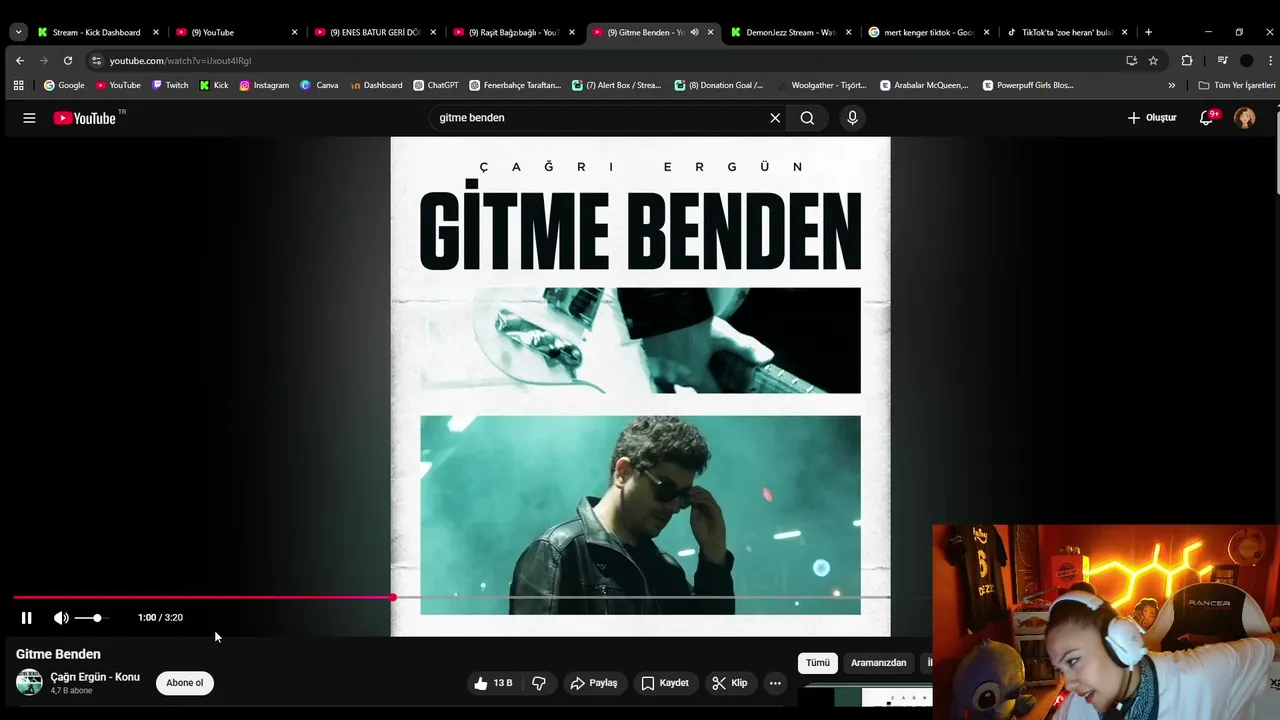The image size is (1280, 720).
Task: Open the Kick bookmark
Action: [x=214, y=85]
